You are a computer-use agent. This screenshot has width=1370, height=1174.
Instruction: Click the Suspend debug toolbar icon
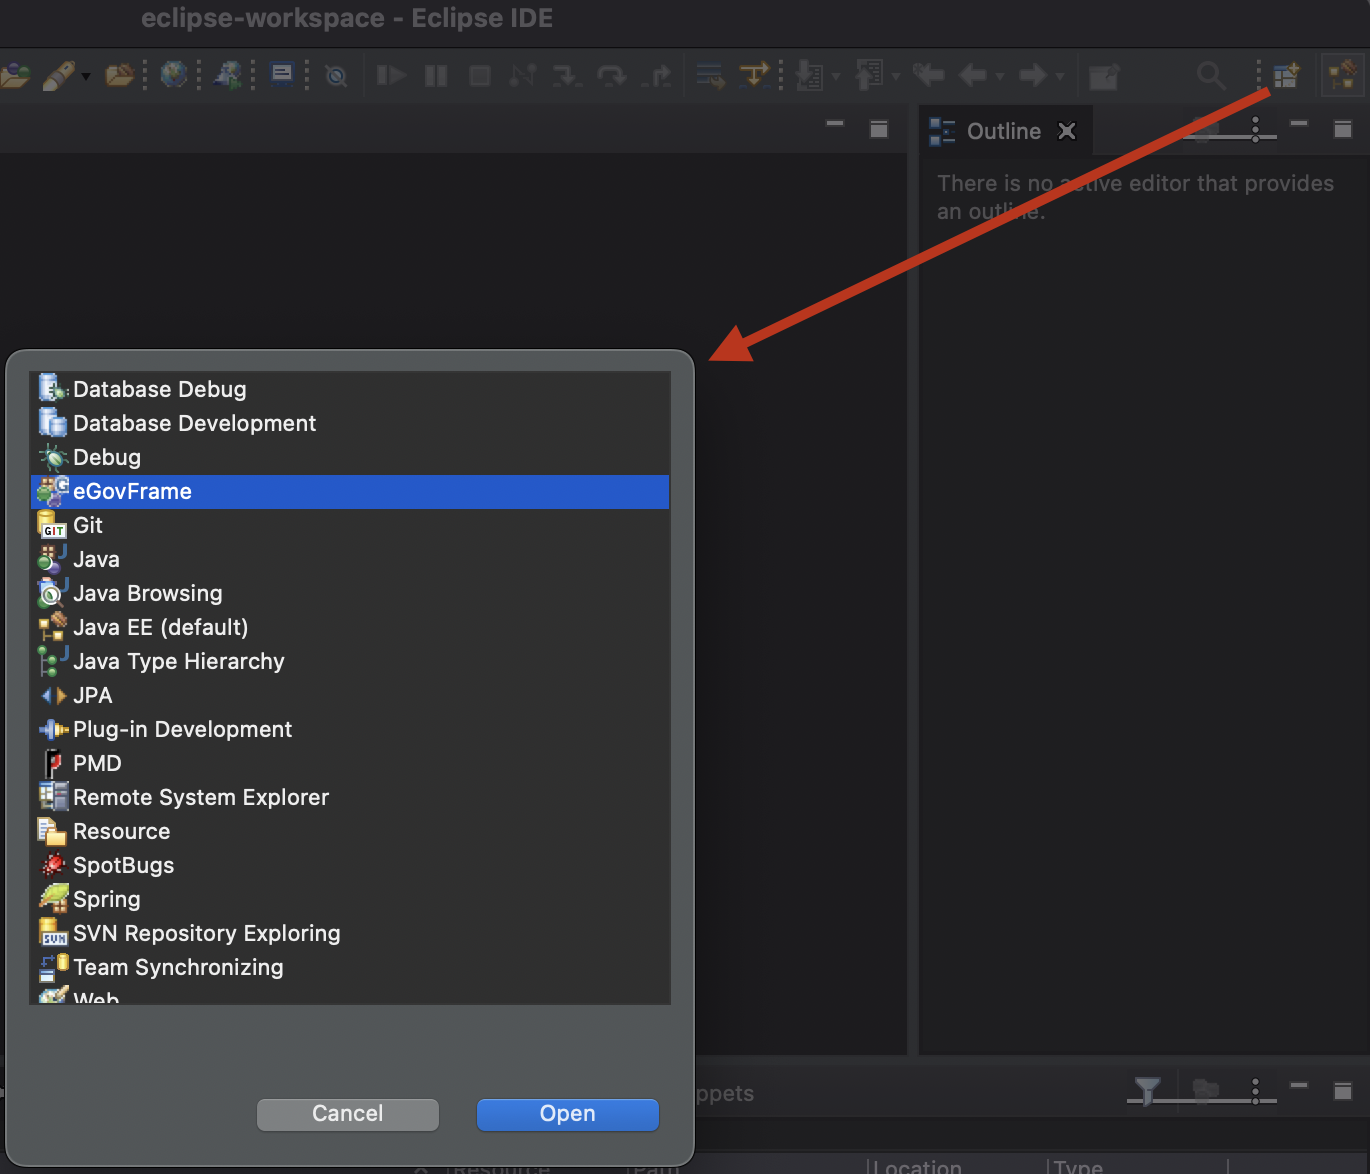click(436, 75)
